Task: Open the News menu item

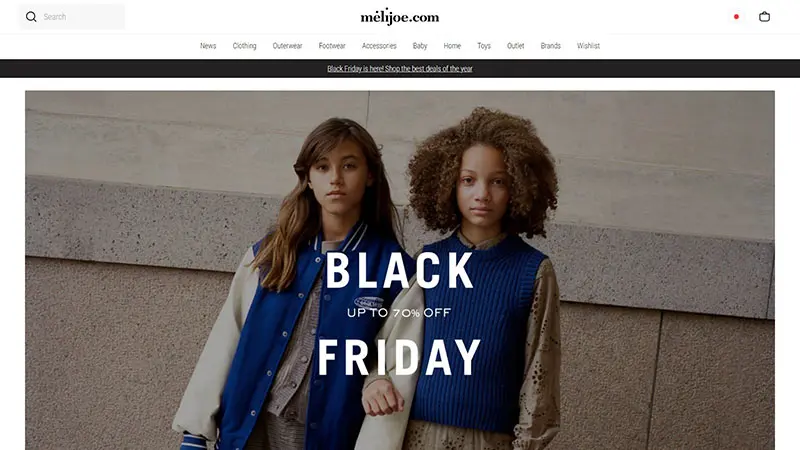Action: [208, 46]
